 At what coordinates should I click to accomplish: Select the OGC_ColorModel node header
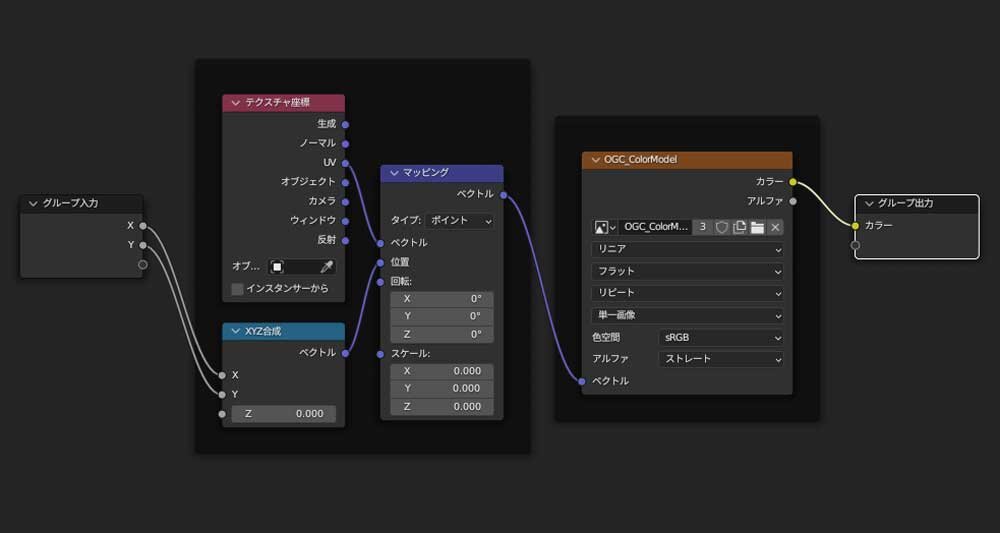tap(688, 160)
